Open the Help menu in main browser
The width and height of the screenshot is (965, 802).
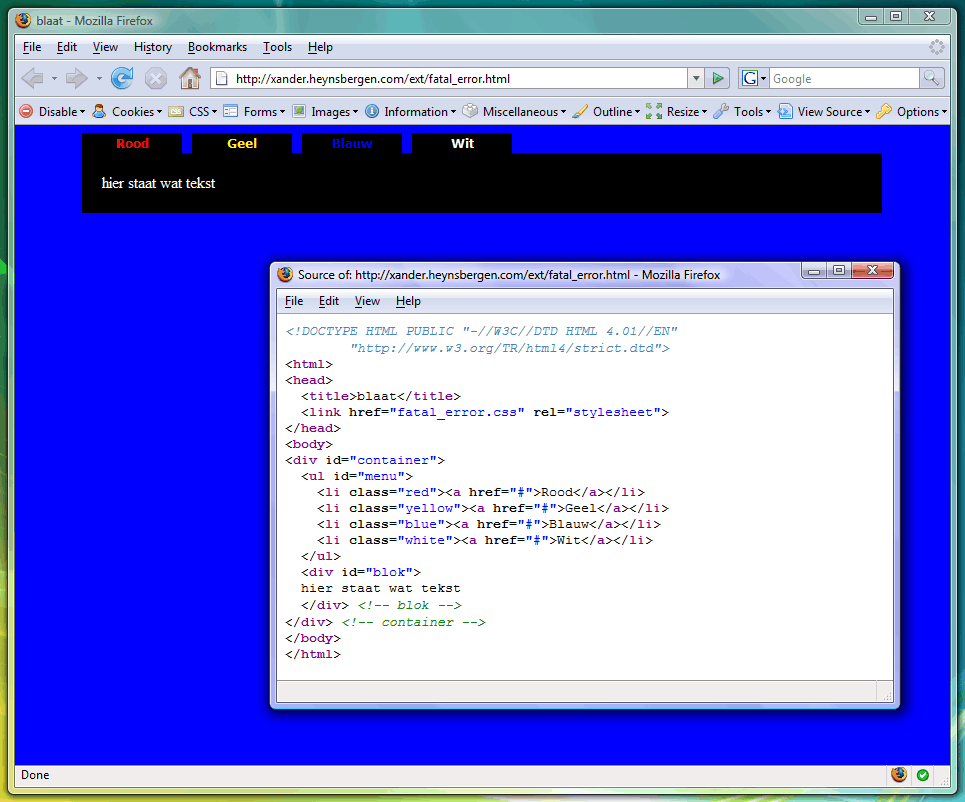point(320,47)
